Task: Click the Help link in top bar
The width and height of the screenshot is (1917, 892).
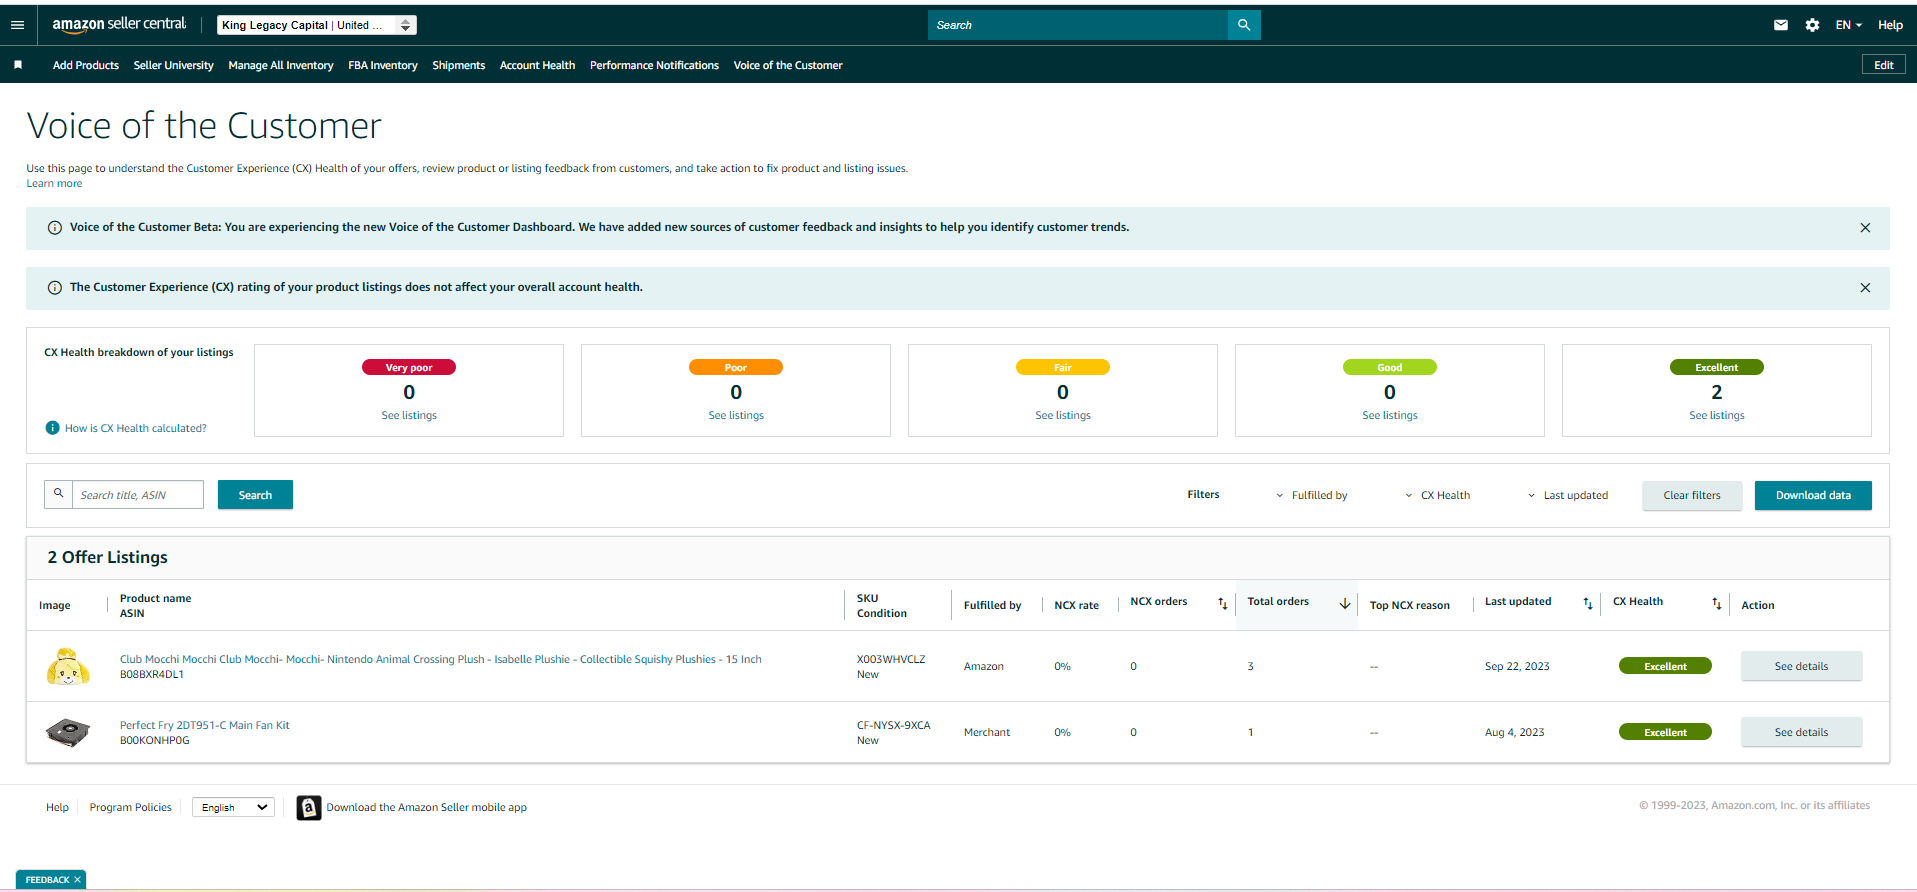Action: [x=1890, y=25]
